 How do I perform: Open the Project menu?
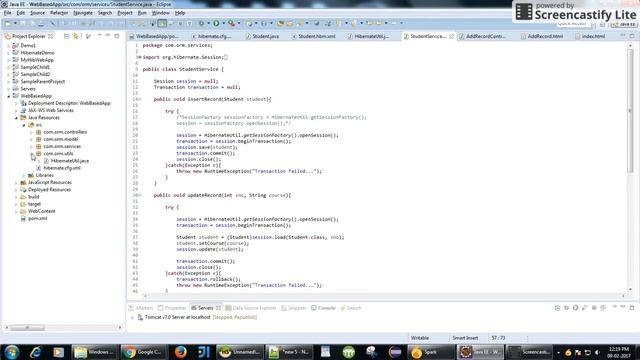click(125, 13)
